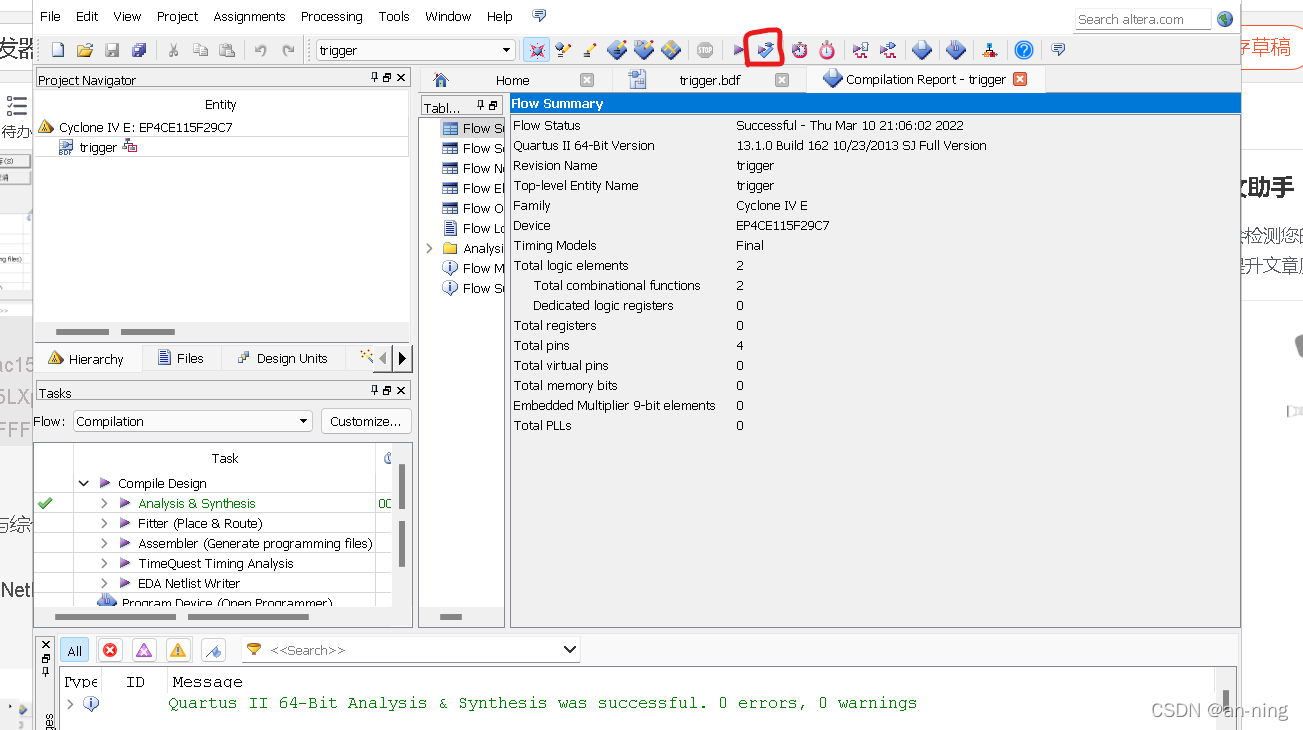Click the globe icon beside altera search
The height and width of the screenshot is (730, 1303).
(x=1225, y=19)
